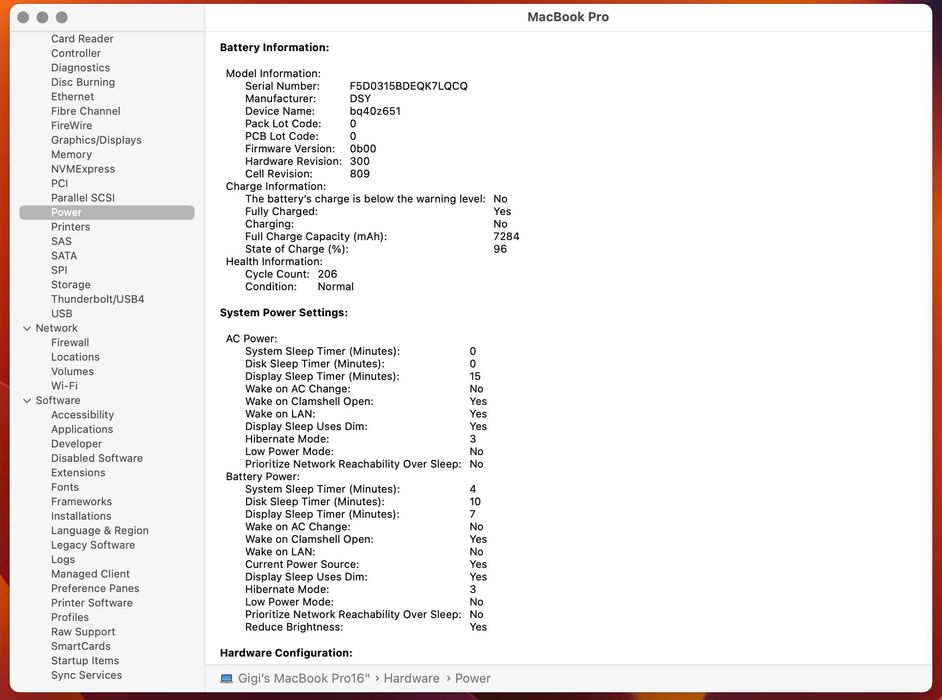Select SATA in the sidebar

tap(64, 255)
